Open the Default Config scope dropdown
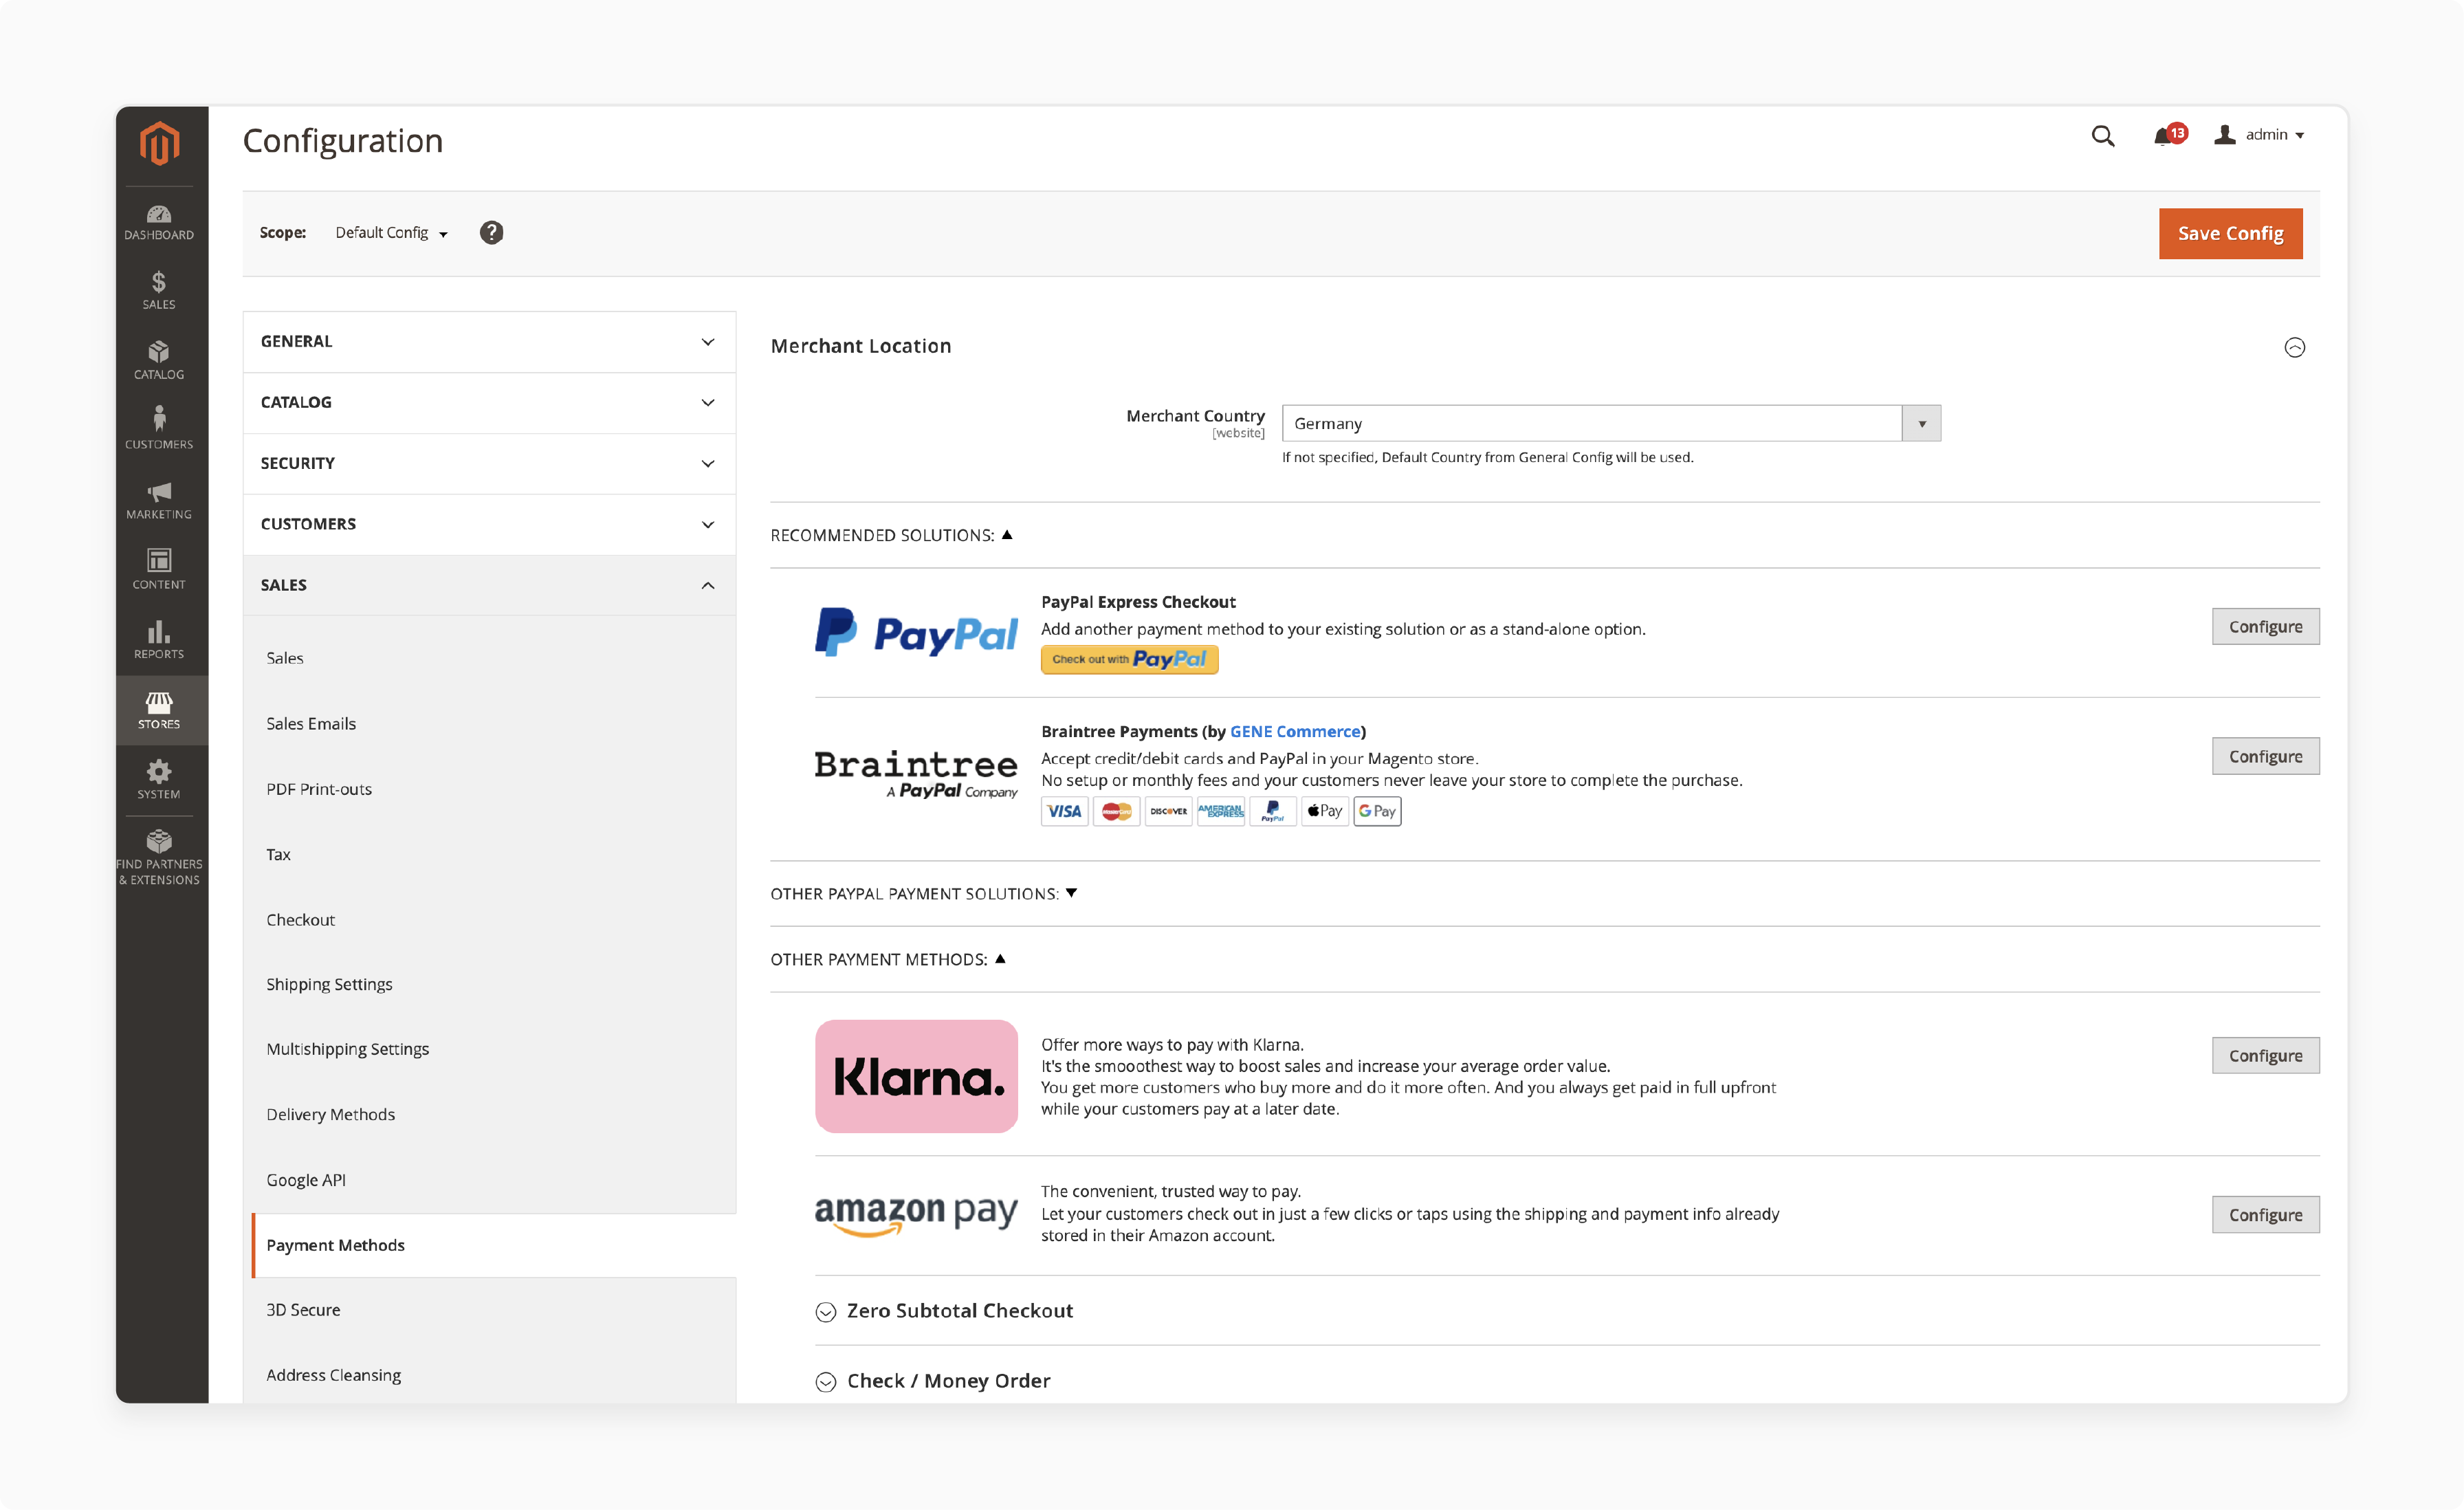 pyautogui.click(x=391, y=233)
